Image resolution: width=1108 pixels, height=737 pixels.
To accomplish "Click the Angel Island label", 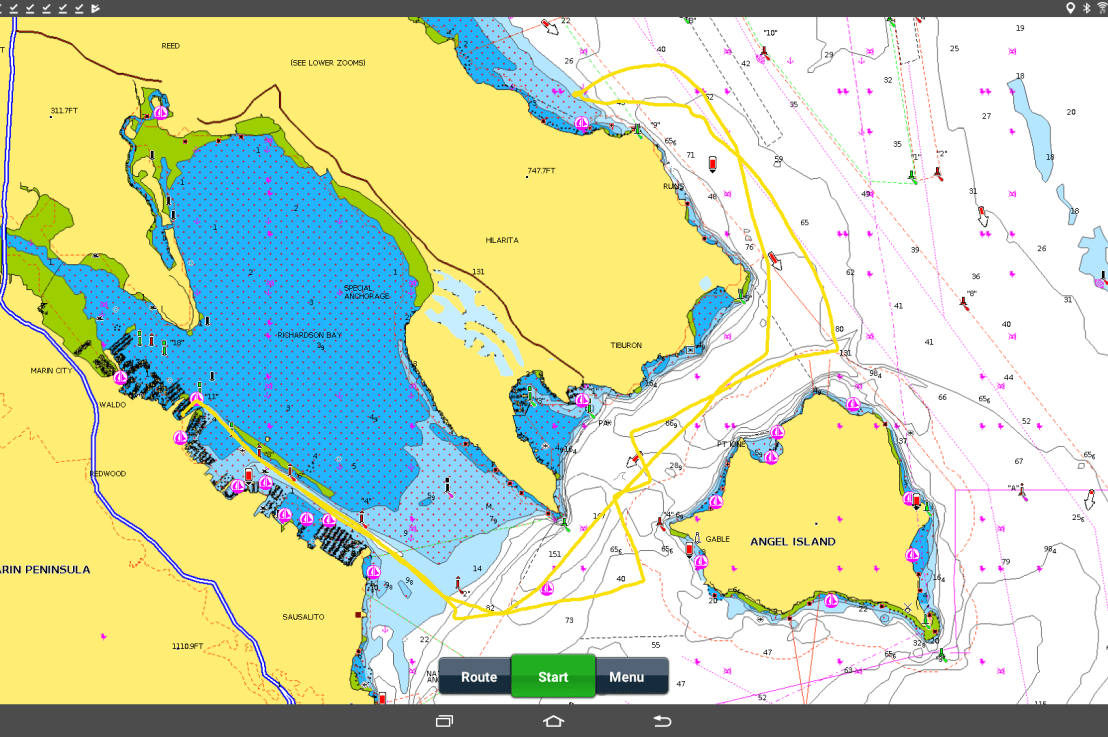I will pos(792,541).
